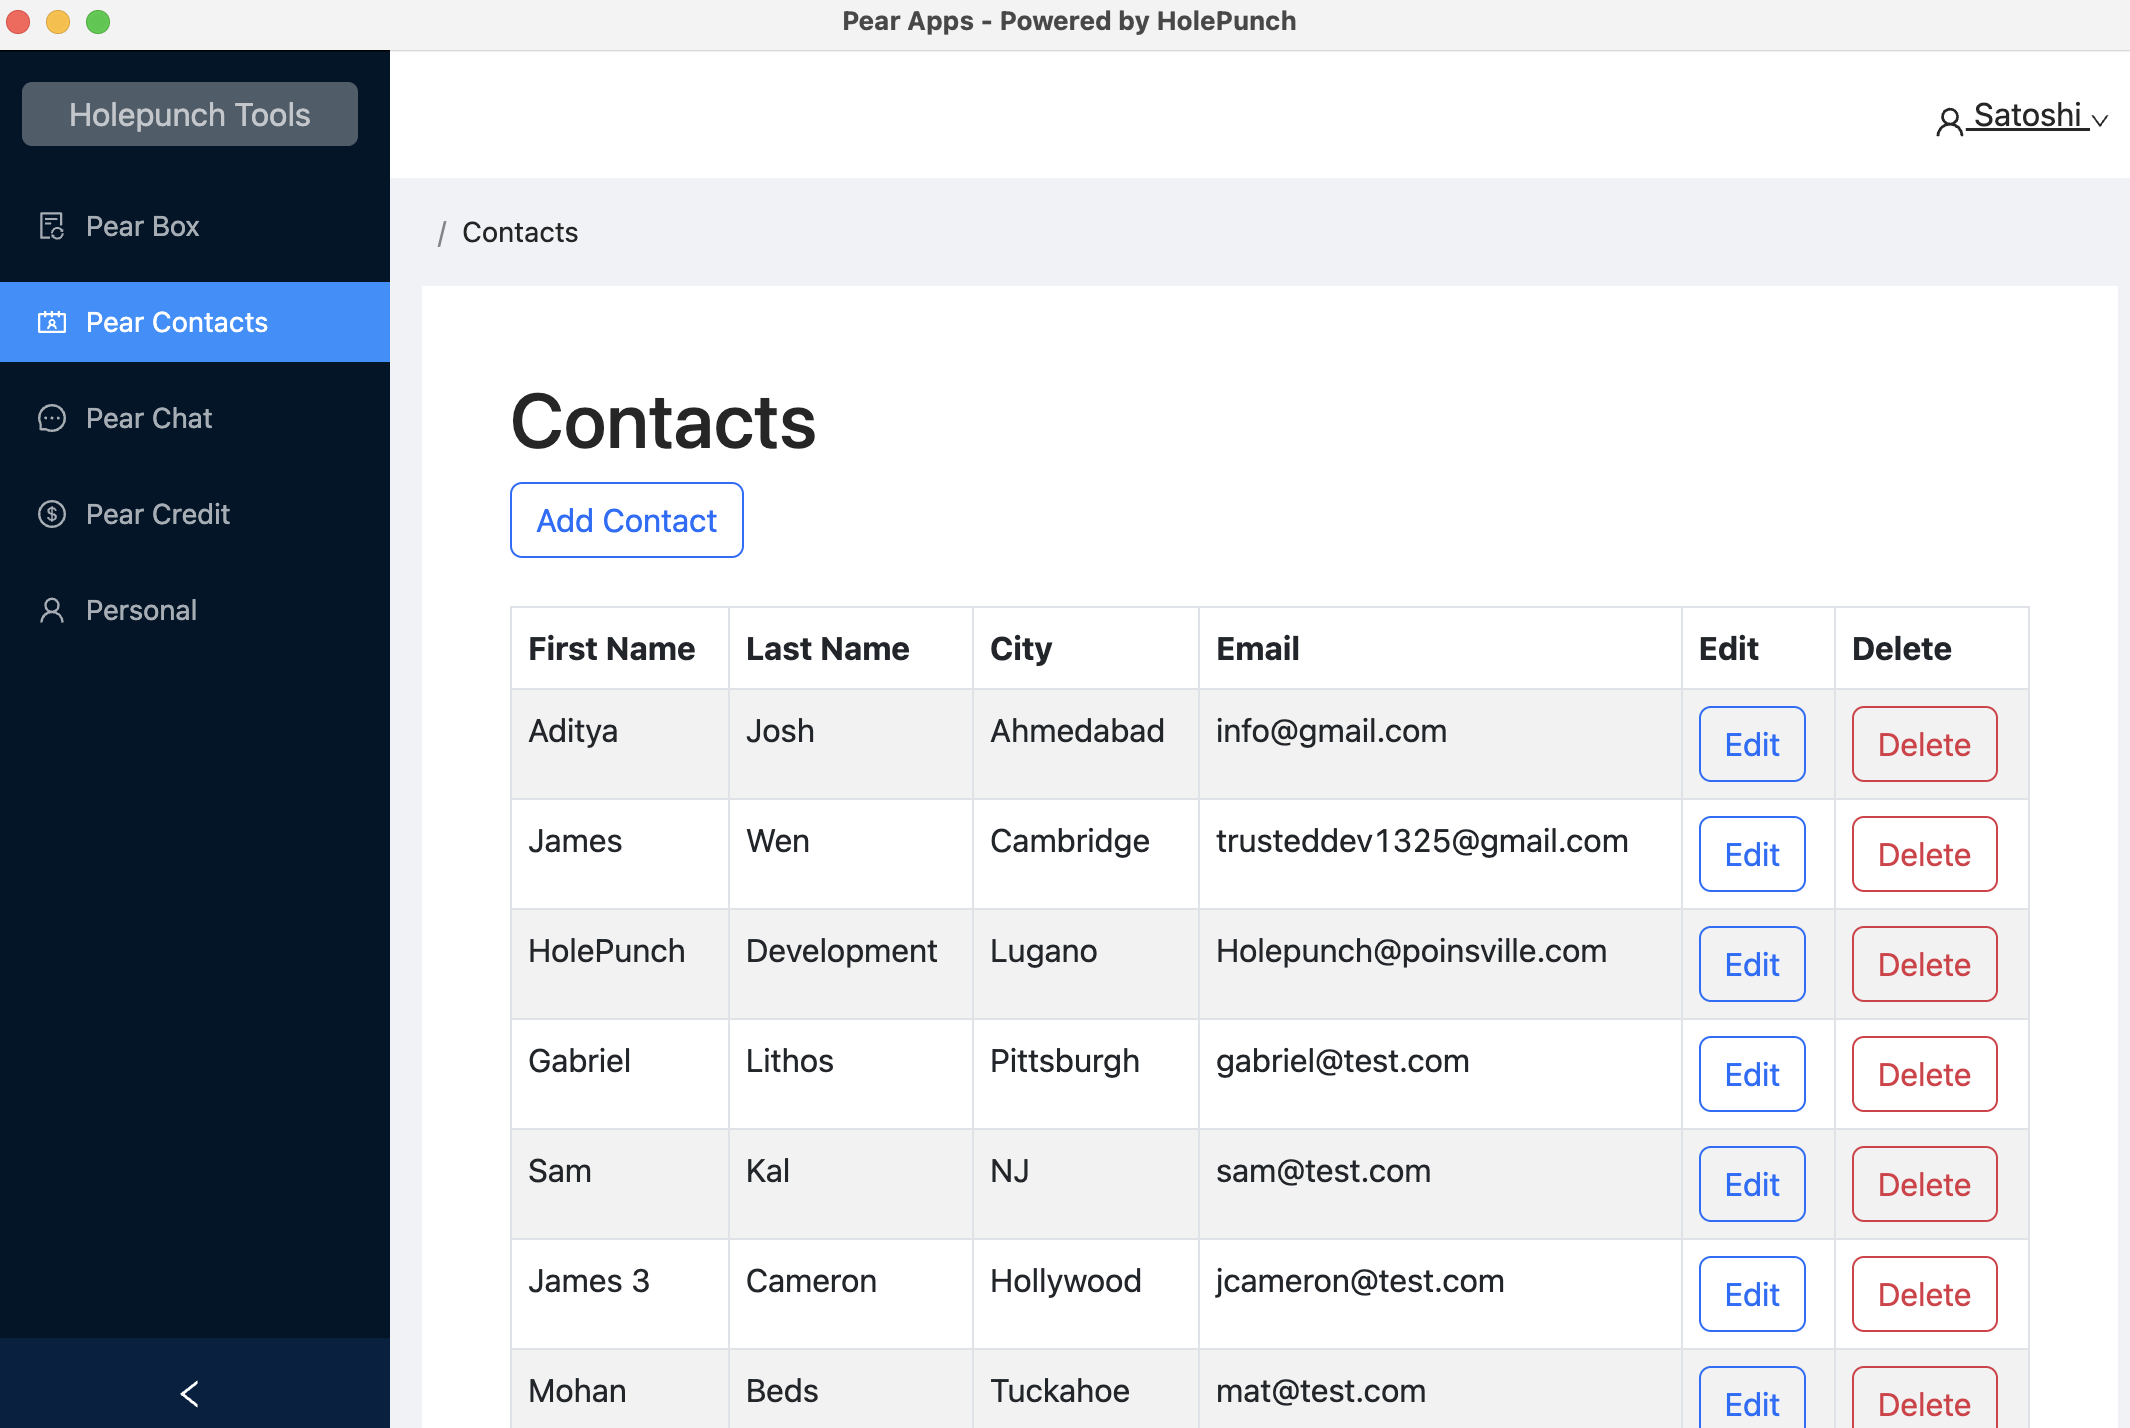Collapse the sidebar with the left arrow

(x=190, y=1393)
